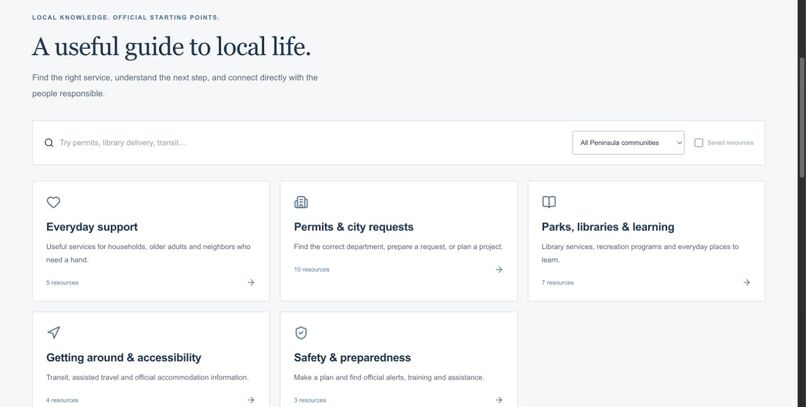Open Safety & preparedness category
The height and width of the screenshot is (407, 806).
tap(398, 359)
